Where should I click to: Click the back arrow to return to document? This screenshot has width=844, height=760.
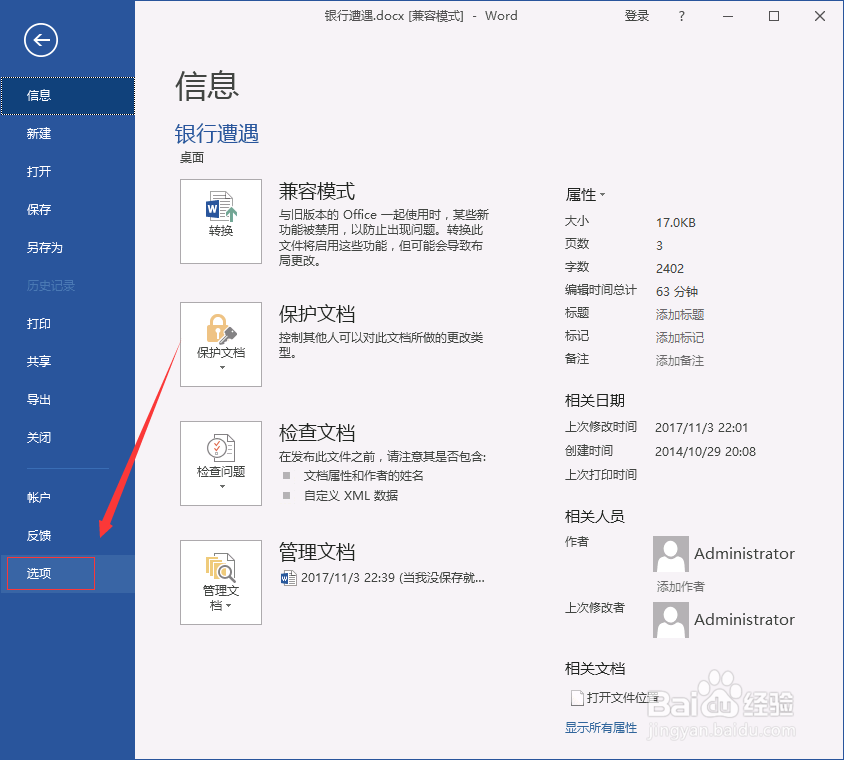click(41, 40)
